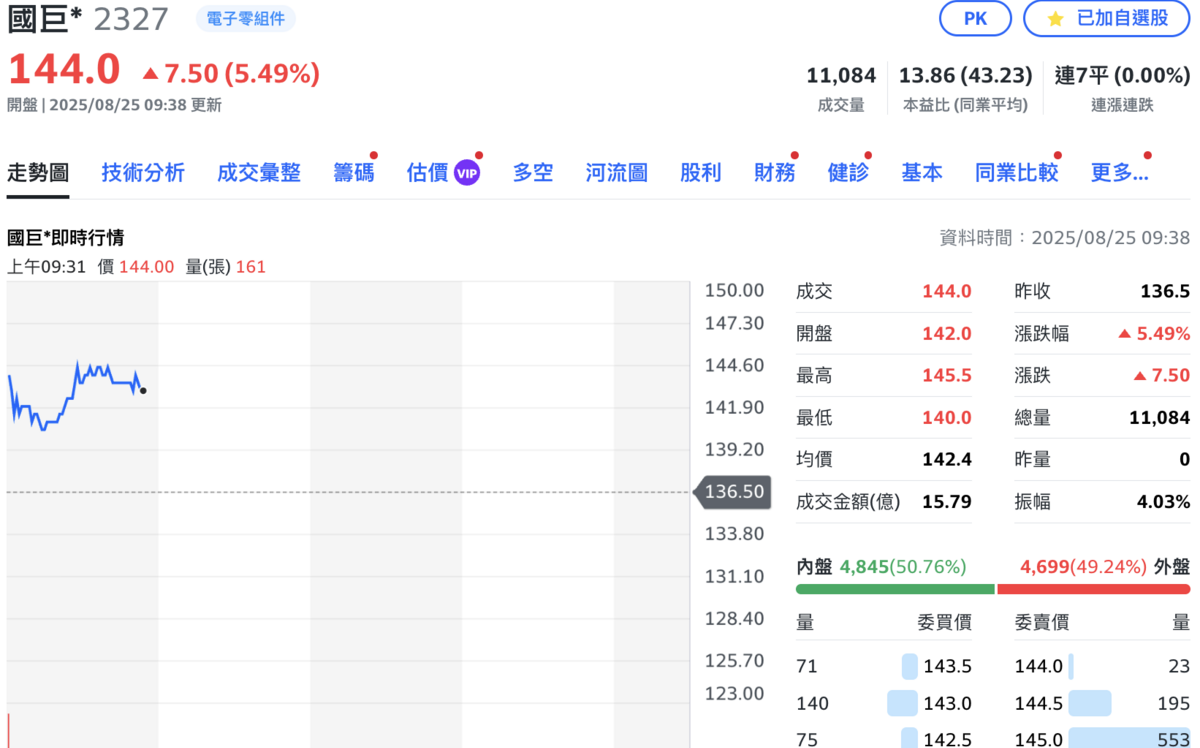This screenshot has height=748, width=1200.
Task: Click the green 內盤 volume bar
Action: 895,589
